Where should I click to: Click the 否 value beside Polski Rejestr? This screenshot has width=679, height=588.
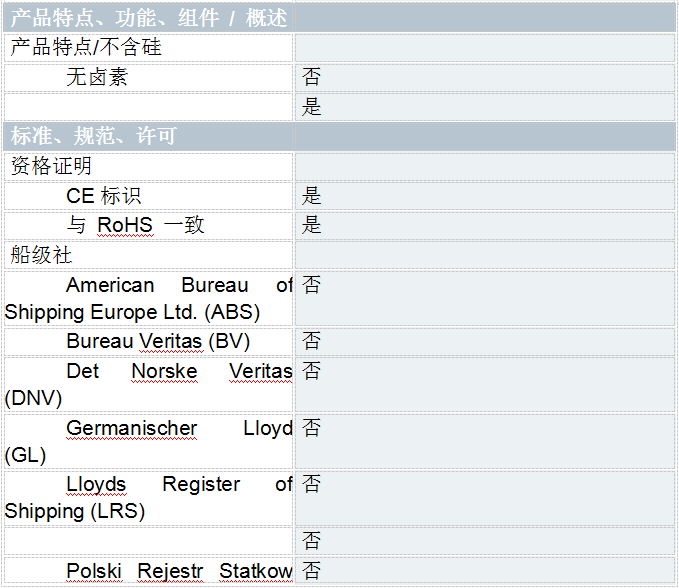pyautogui.click(x=311, y=571)
